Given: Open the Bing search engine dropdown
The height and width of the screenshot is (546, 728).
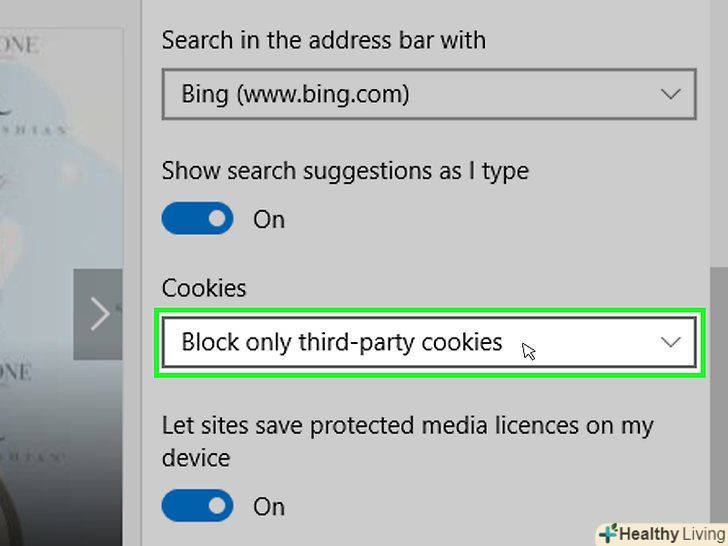Looking at the screenshot, I should click(428, 95).
